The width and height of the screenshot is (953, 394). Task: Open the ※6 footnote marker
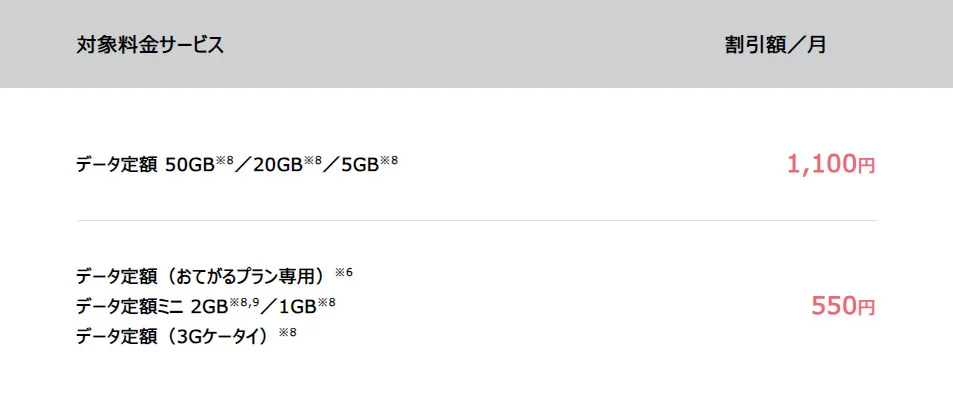[344, 272]
